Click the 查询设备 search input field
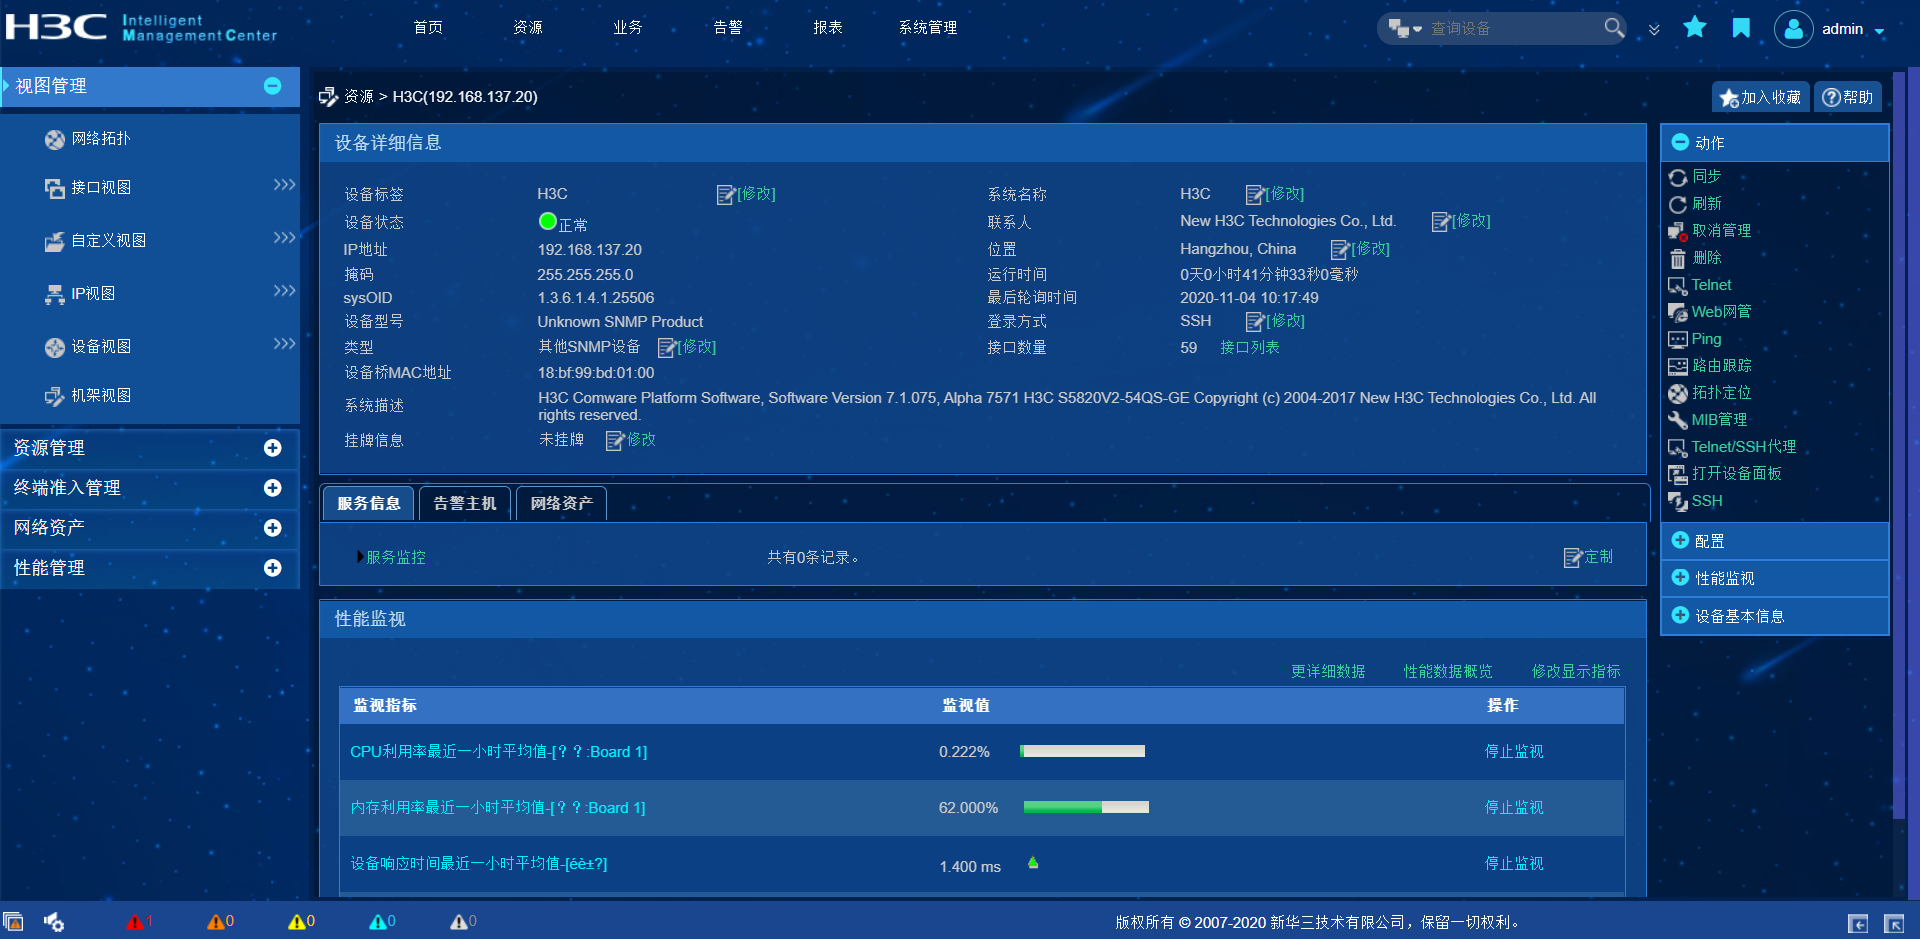 (1512, 29)
